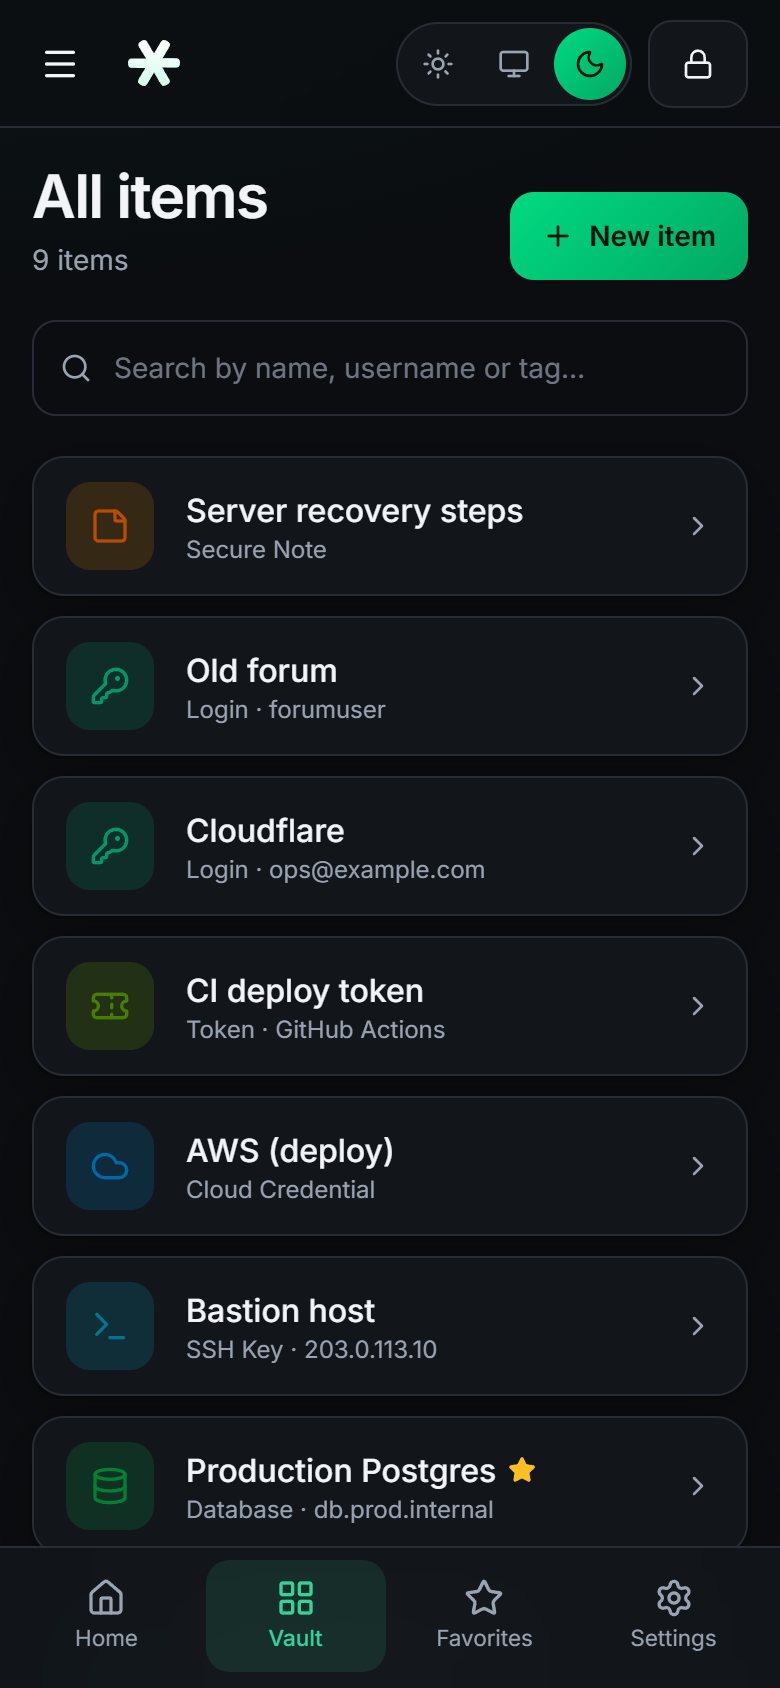Go to the Home tab
Image resolution: width=780 pixels, height=1688 pixels.
click(106, 1615)
